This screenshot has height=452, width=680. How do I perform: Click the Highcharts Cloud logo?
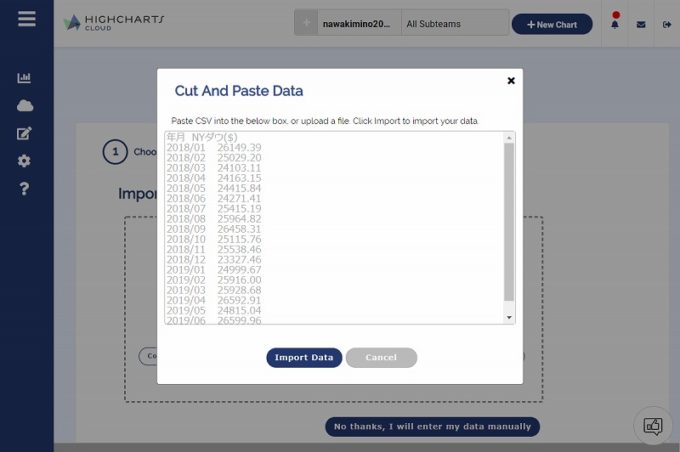[x=114, y=23]
